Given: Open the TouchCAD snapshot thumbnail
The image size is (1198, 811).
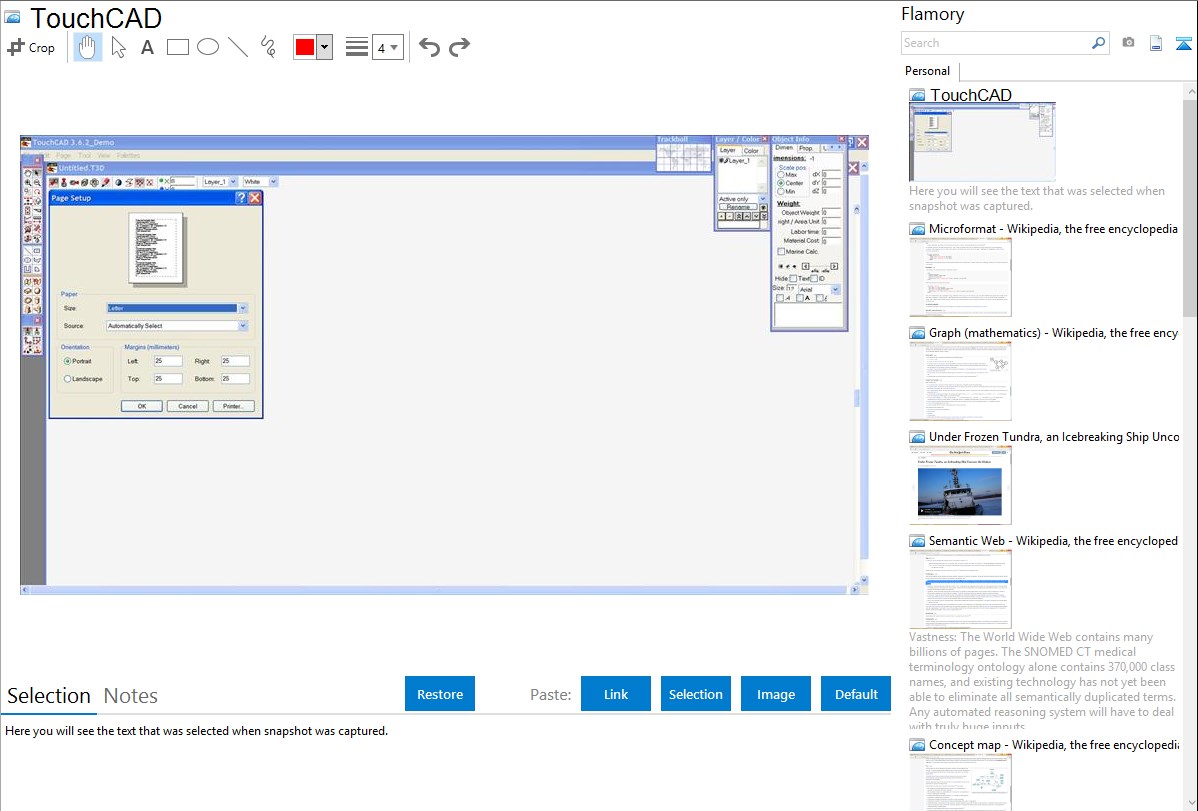Looking at the screenshot, I should click(x=983, y=142).
